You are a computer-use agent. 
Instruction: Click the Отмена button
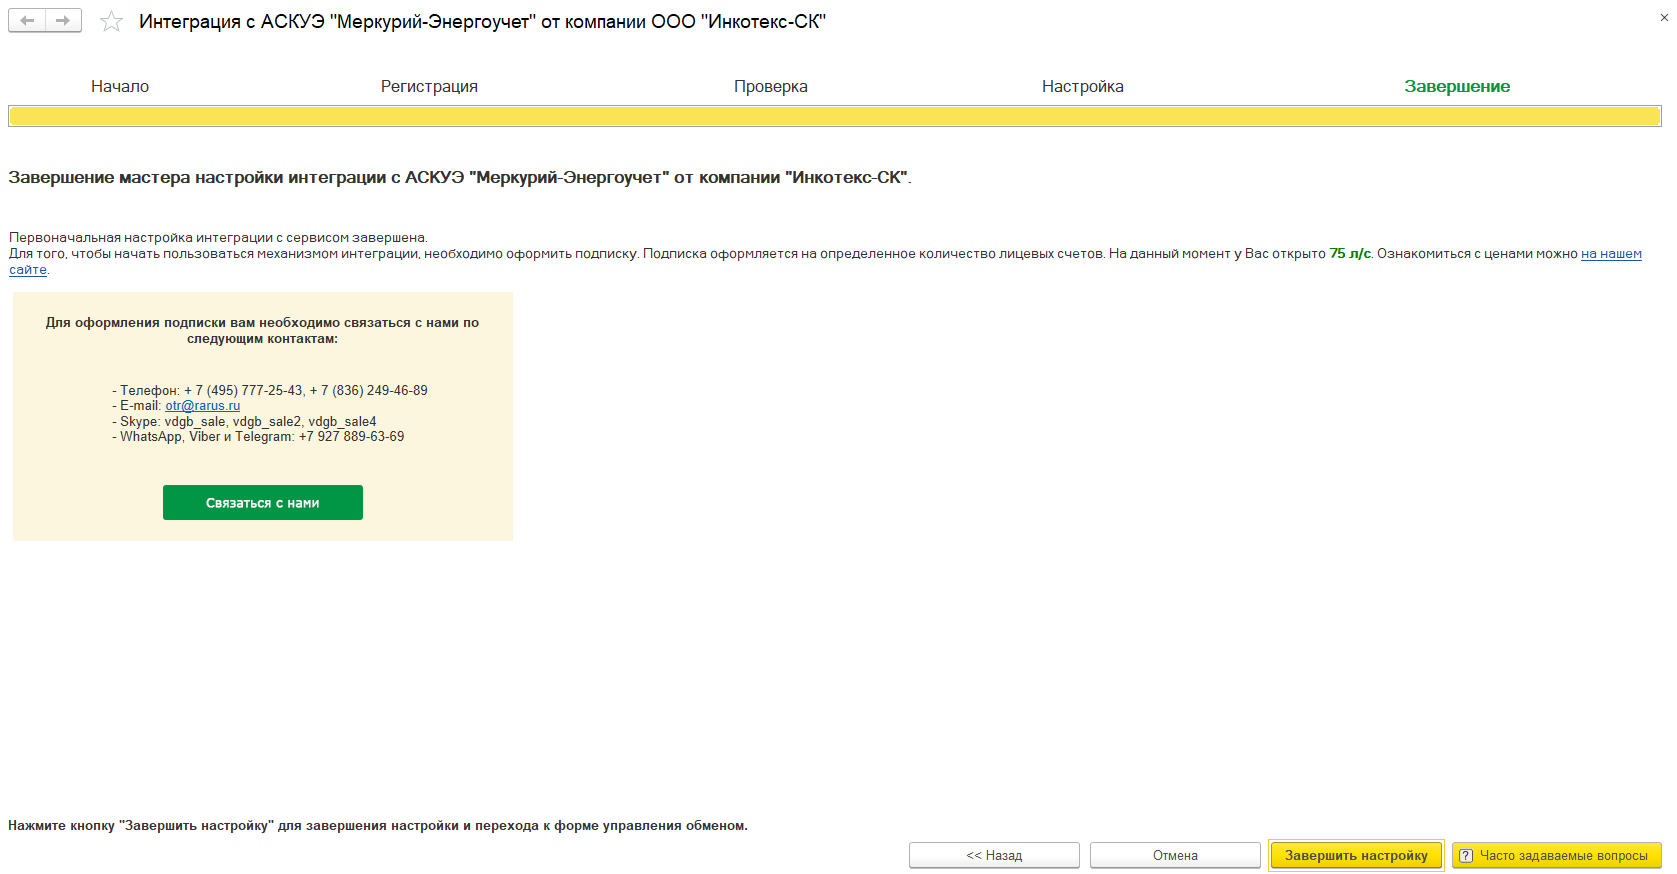click(1175, 855)
